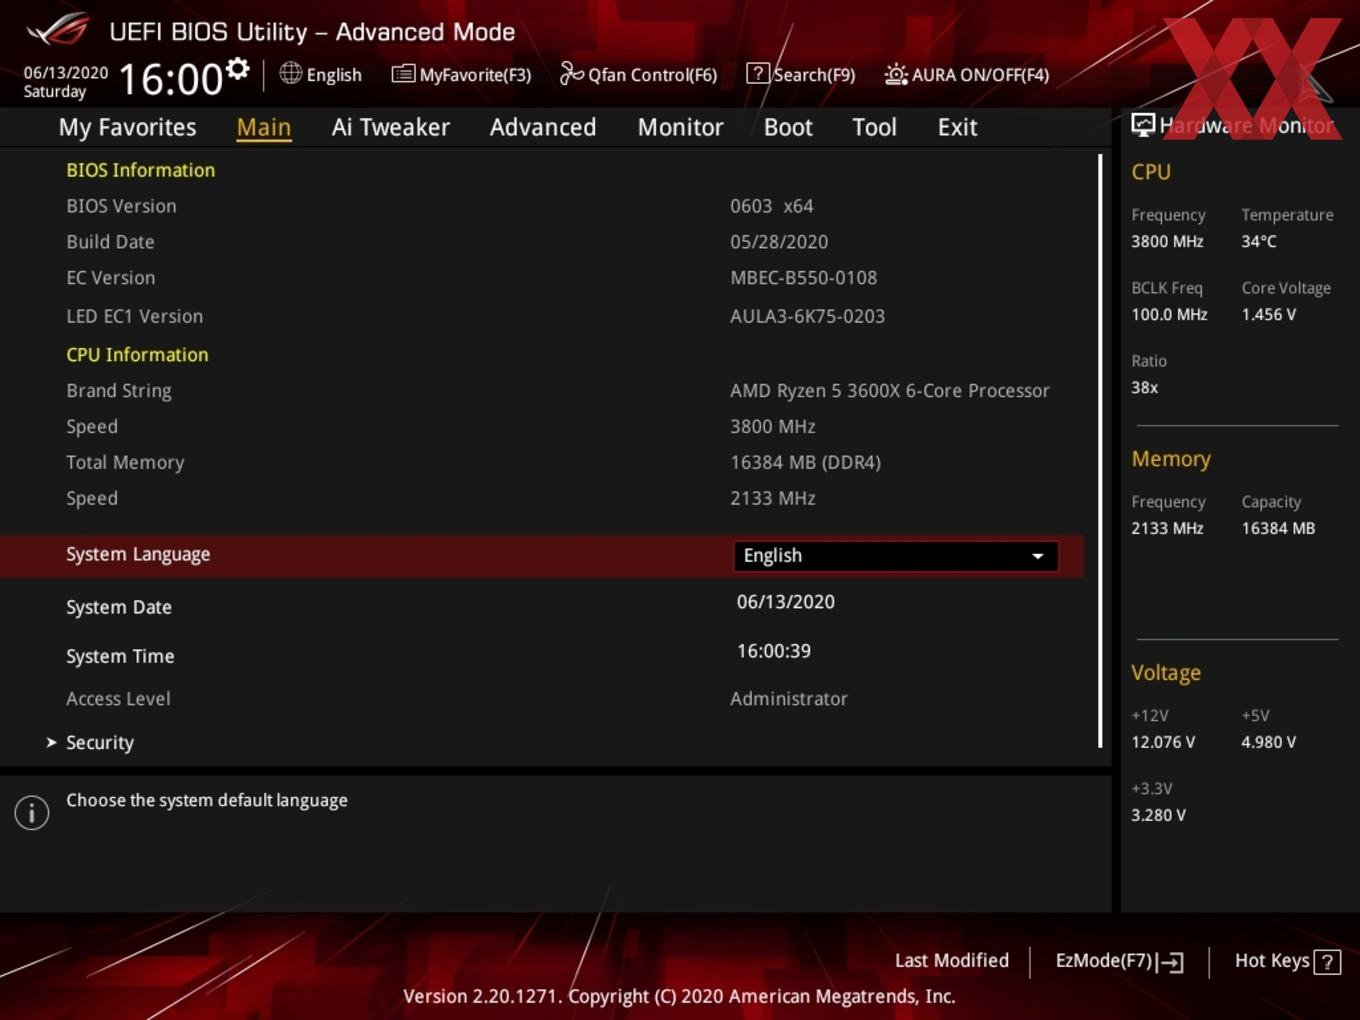
Task: Click the AMD Ryzen 5 3600X brand string
Action: [x=890, y=391]
